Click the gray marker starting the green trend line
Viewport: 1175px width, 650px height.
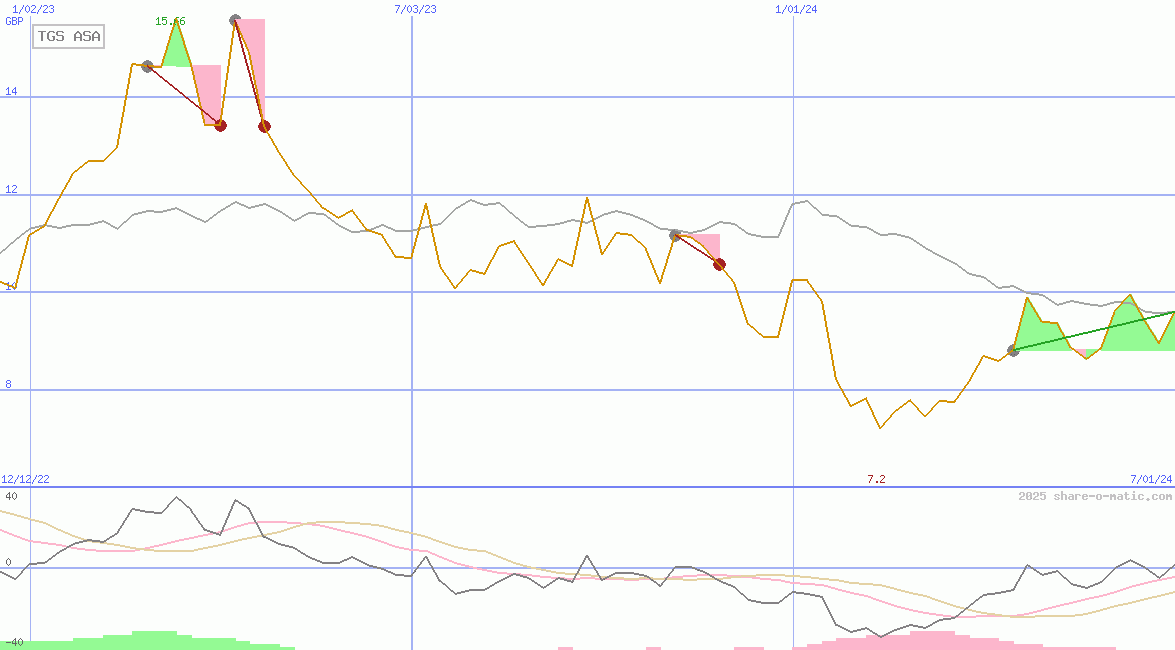click(1013, 350)
